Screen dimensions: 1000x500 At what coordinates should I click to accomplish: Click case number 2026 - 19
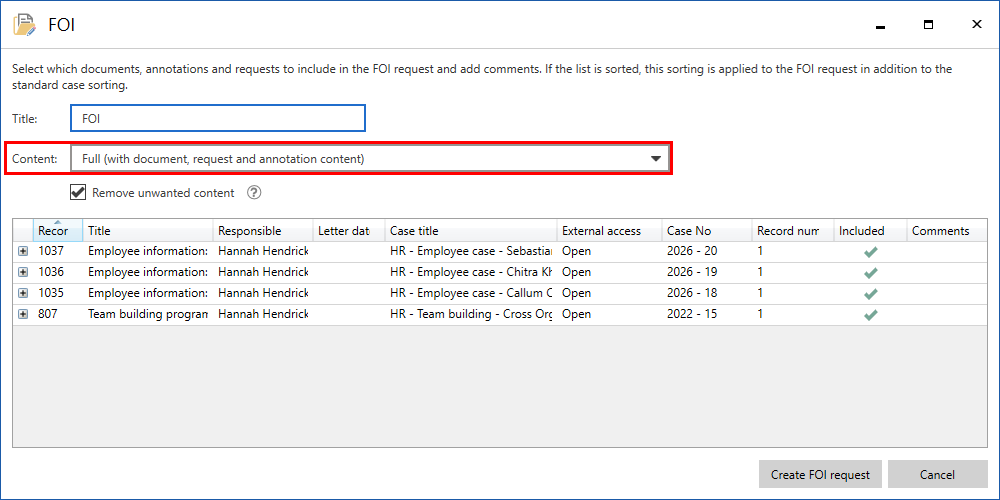coord(692,272)
